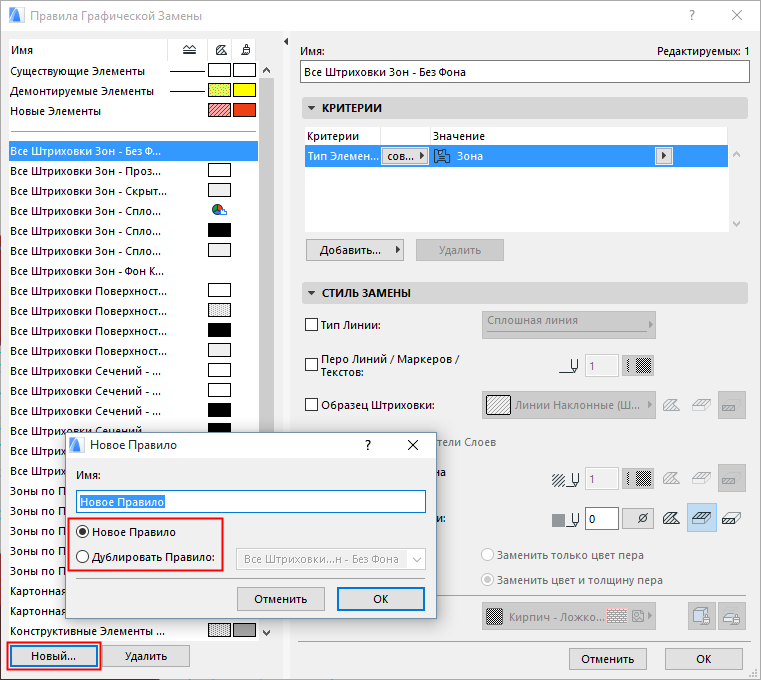Click red surface swatch of Новые Элементы

click(x=244, y=110)
